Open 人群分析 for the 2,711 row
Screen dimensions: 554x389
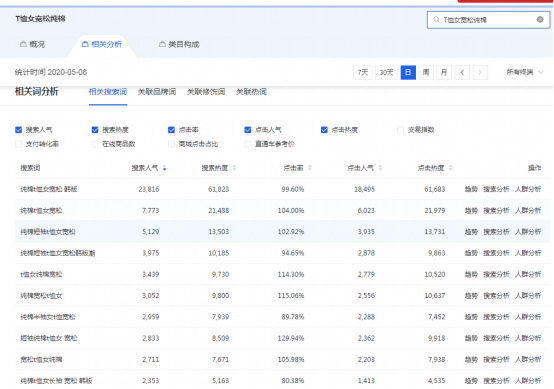click(x=528, y=359)
